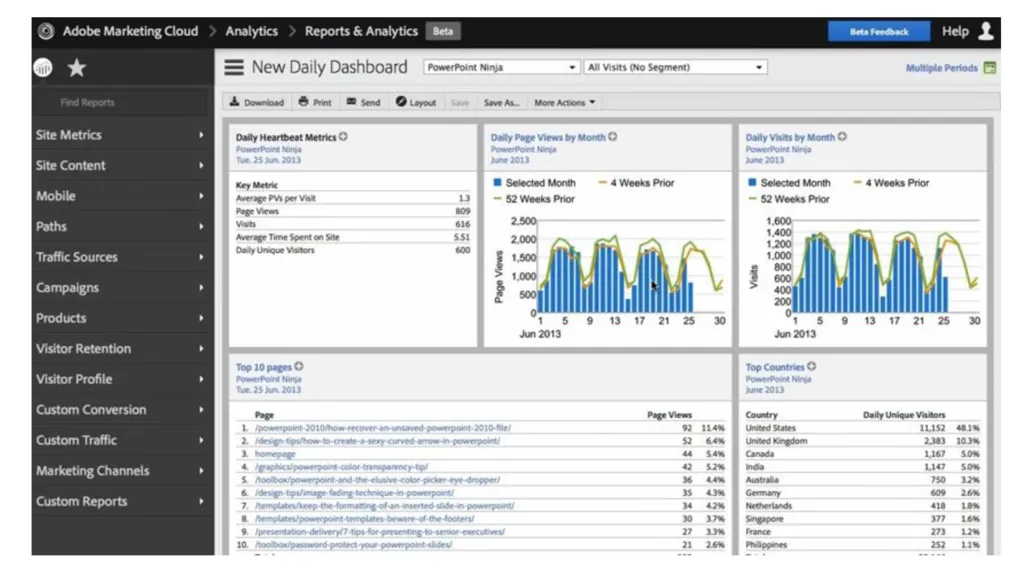
Task: Open the Top 10 pages report title
Action: [x=264, y=367]
